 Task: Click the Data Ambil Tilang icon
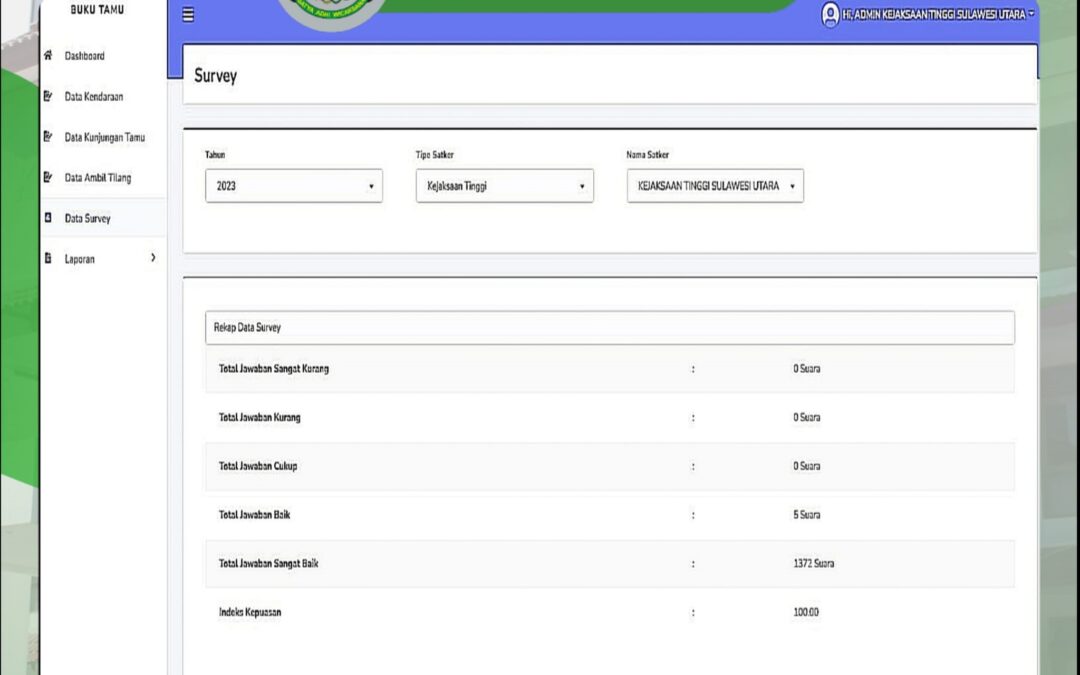click(48, 178)
